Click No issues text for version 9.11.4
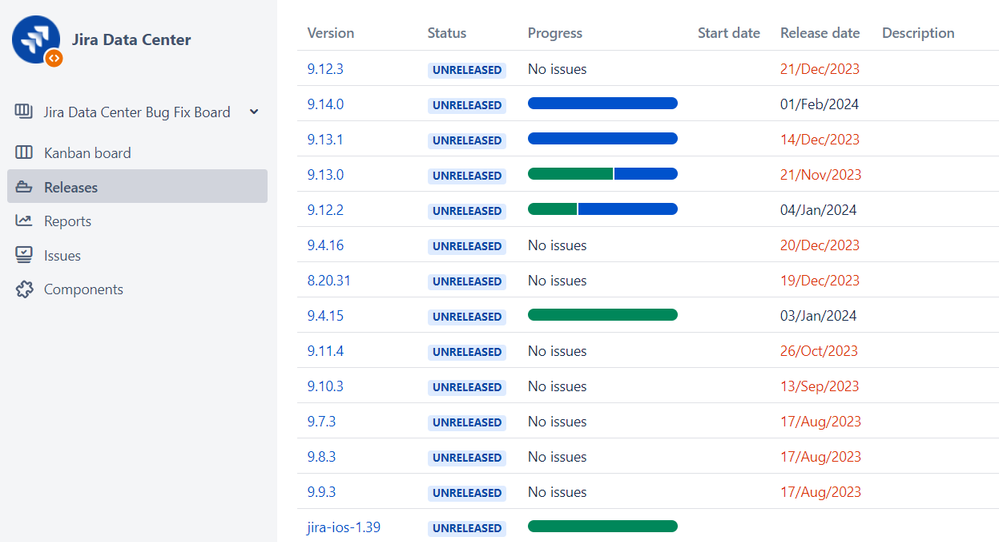 pos(557,351)
